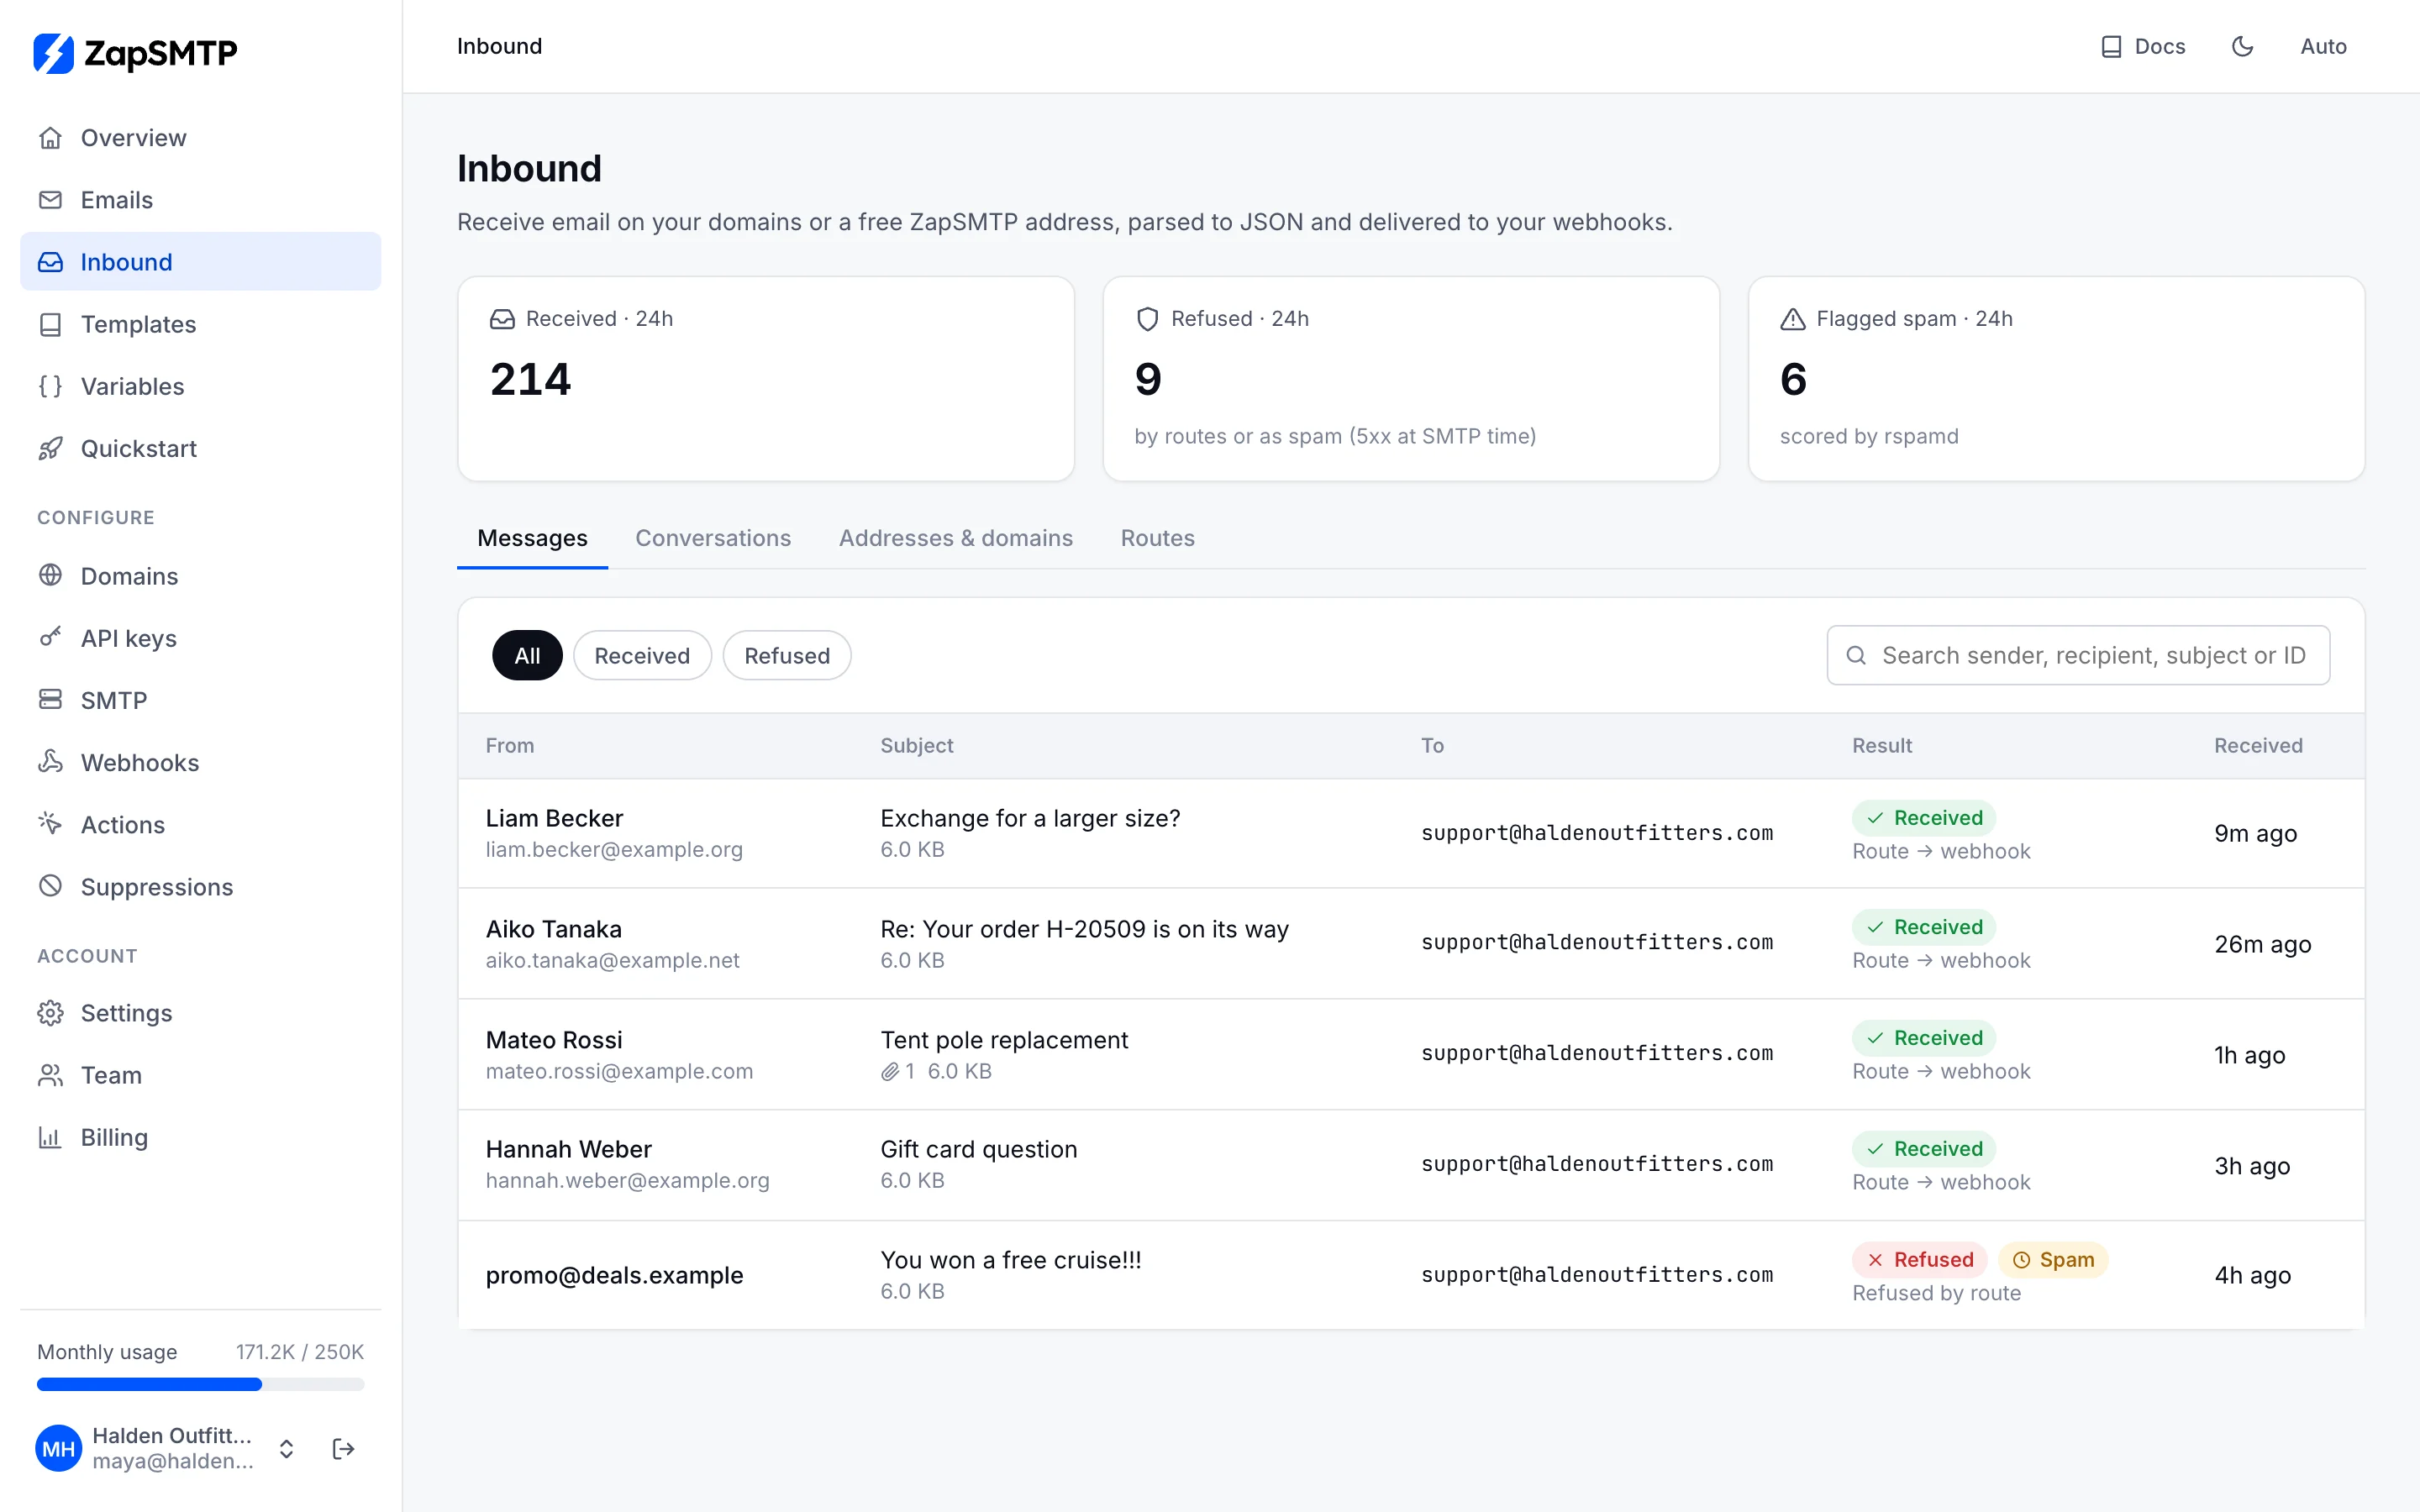
Task: Click the Spam badge on the cruise message
Action: [x=2053, y=1260]
